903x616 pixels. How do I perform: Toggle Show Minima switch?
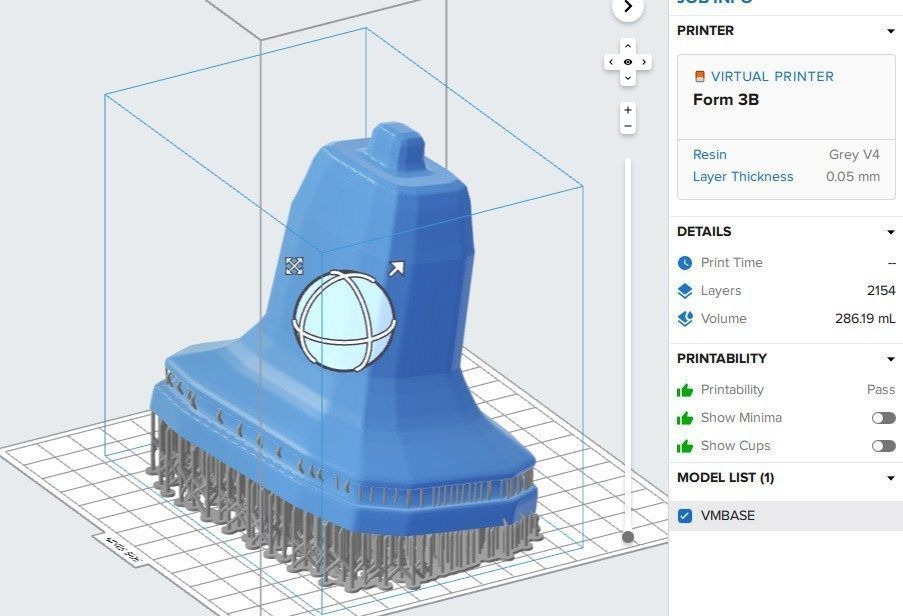click(x=883, y=418)
